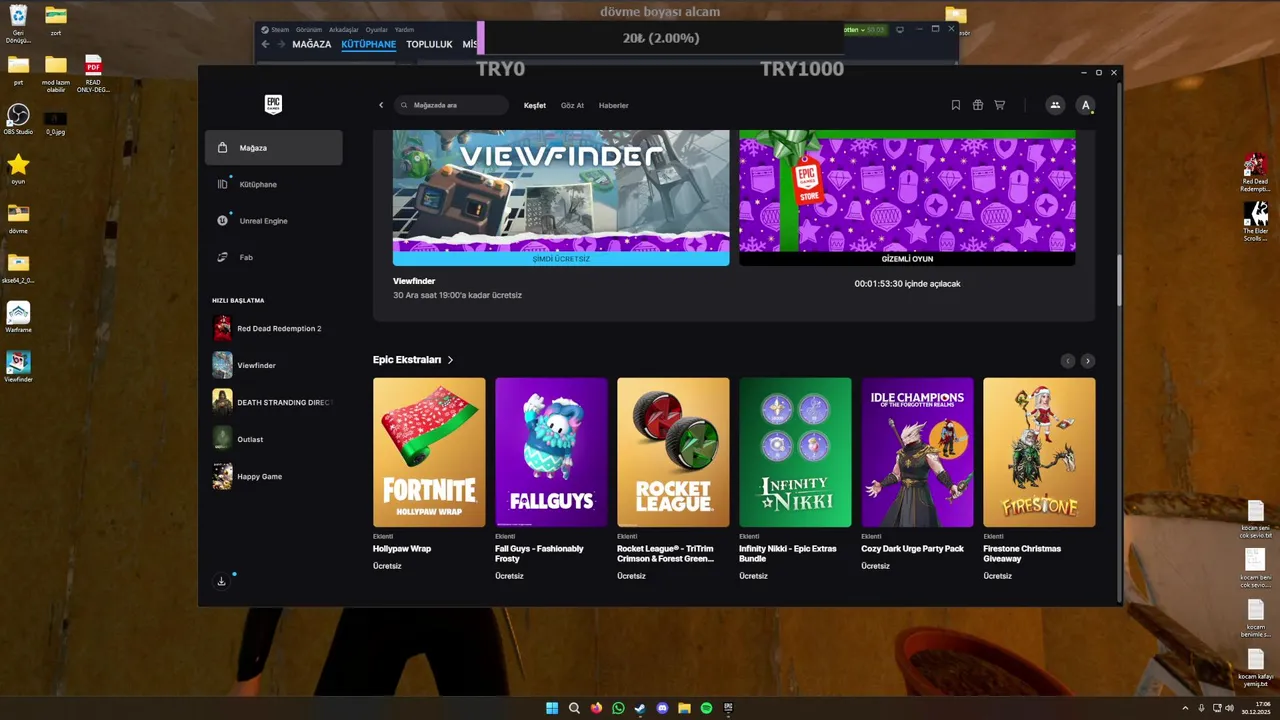Expand the Epic Ekstraları section chevron
This screenshot has height=720, width=1280.
451,360
